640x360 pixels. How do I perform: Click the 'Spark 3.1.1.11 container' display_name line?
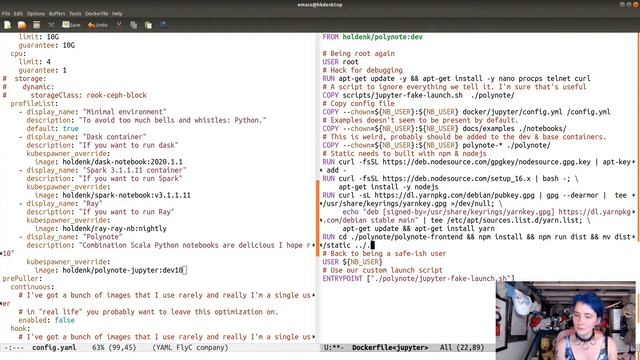(x=102, y=170)
